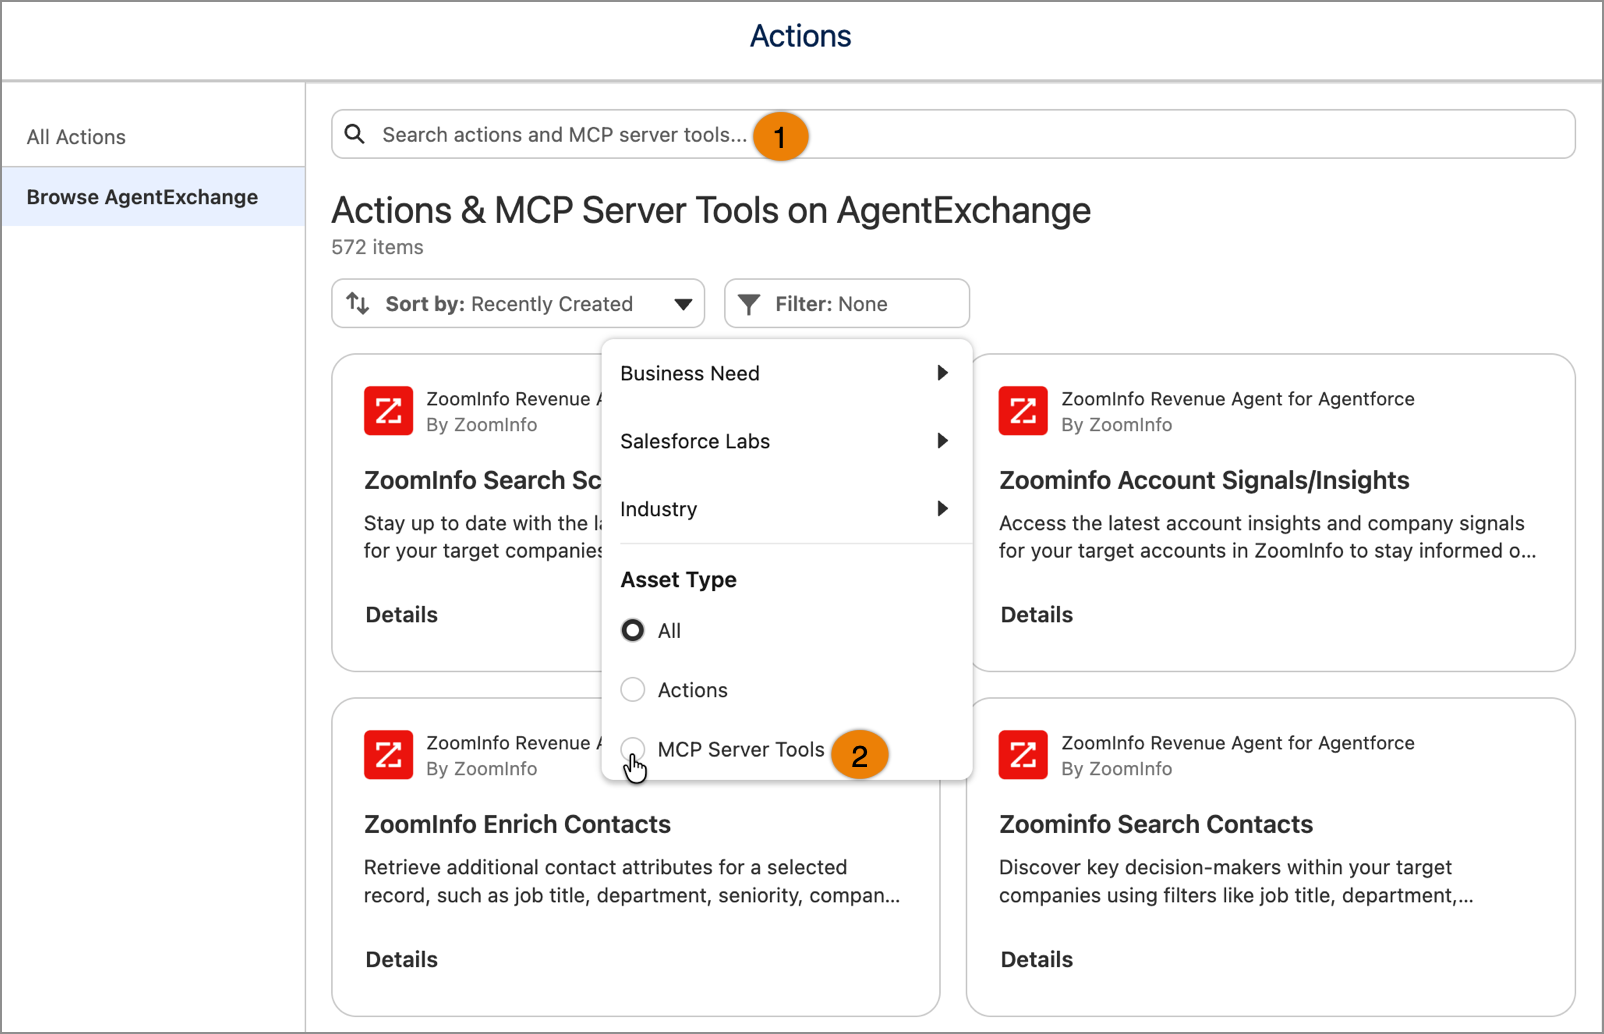1604x1034 pixels.
Task: Click the ZoomInfo Search Sc card title
Action: (482, 481)
